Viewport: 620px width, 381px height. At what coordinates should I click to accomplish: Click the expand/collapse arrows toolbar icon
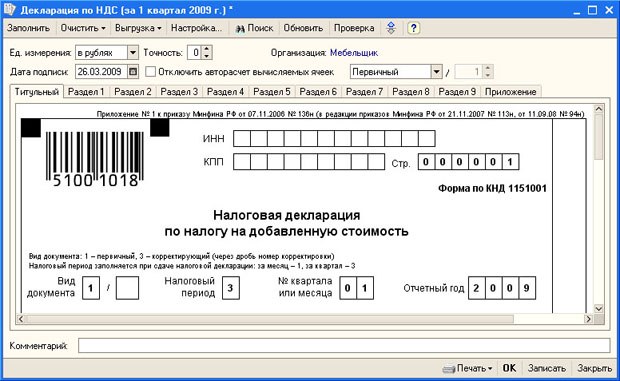coord(391,28)
